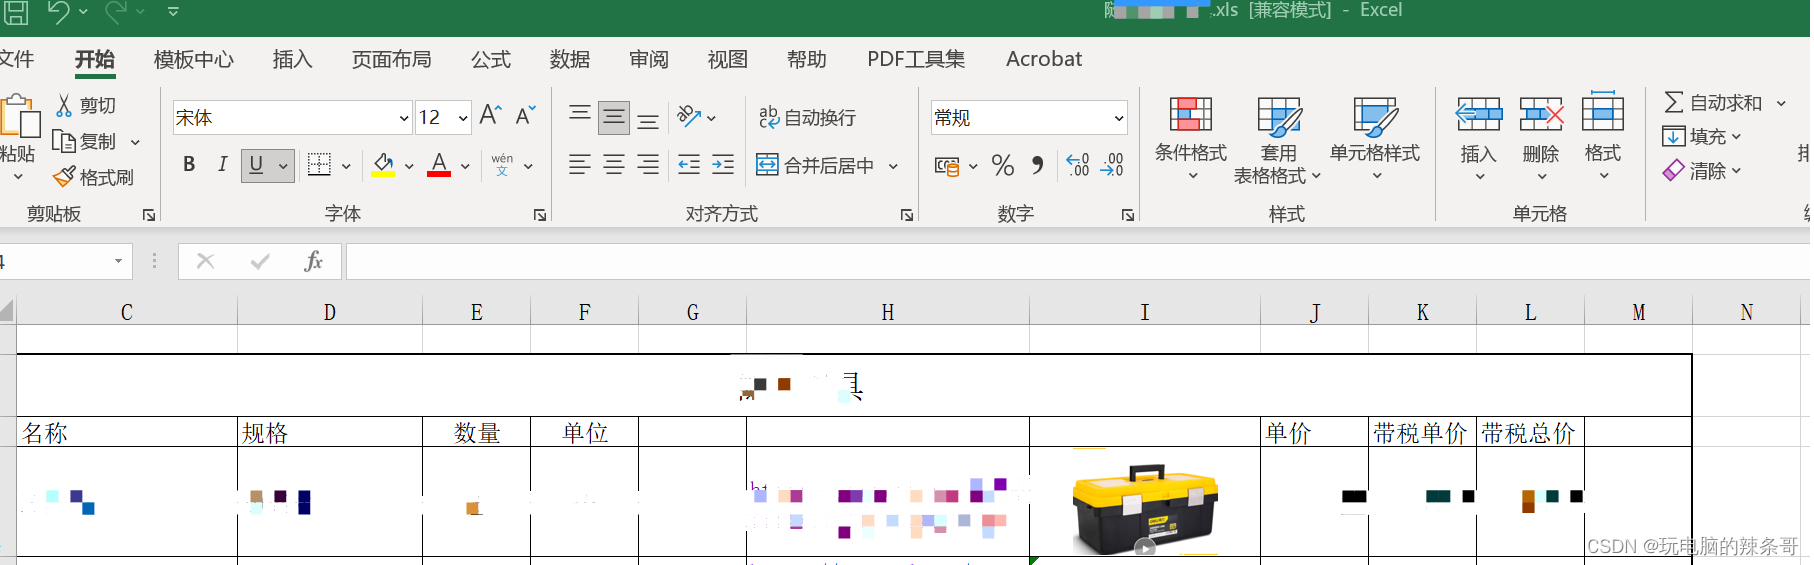This screenshot has height=565, width=1814.
Task: Open the 填充 fill menu
Action: [1702, 136]
